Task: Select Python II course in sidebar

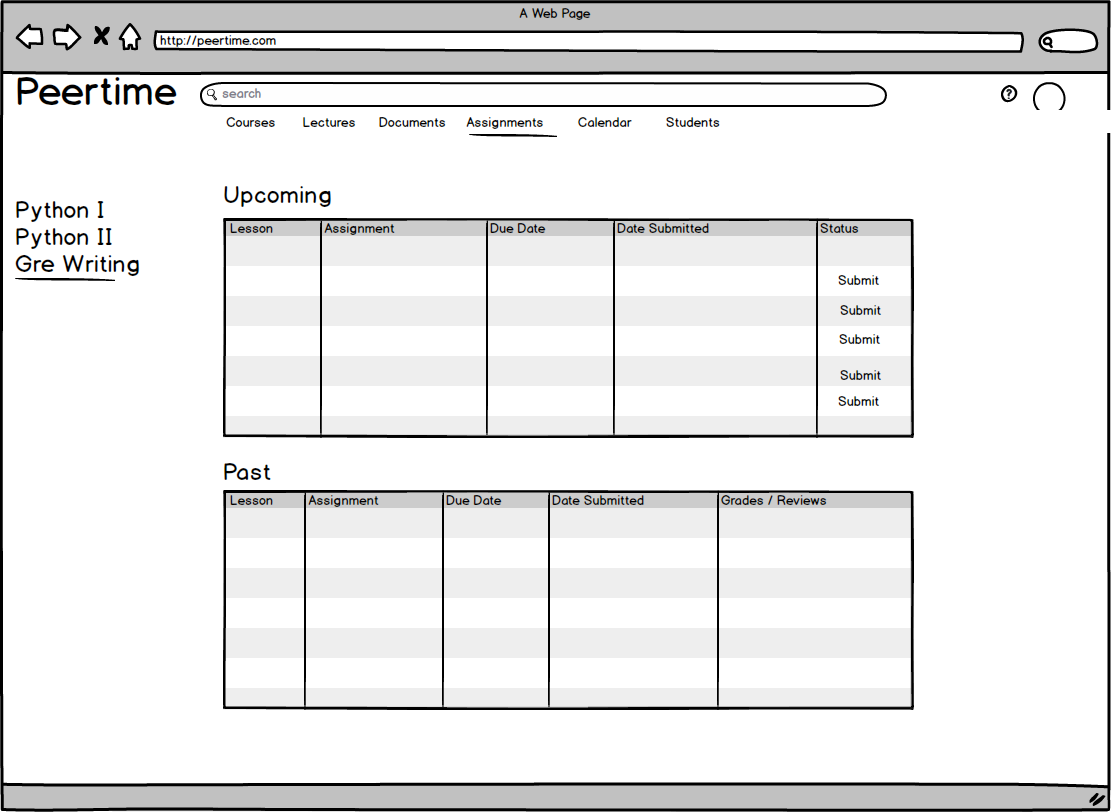Action: pos(64,238)
